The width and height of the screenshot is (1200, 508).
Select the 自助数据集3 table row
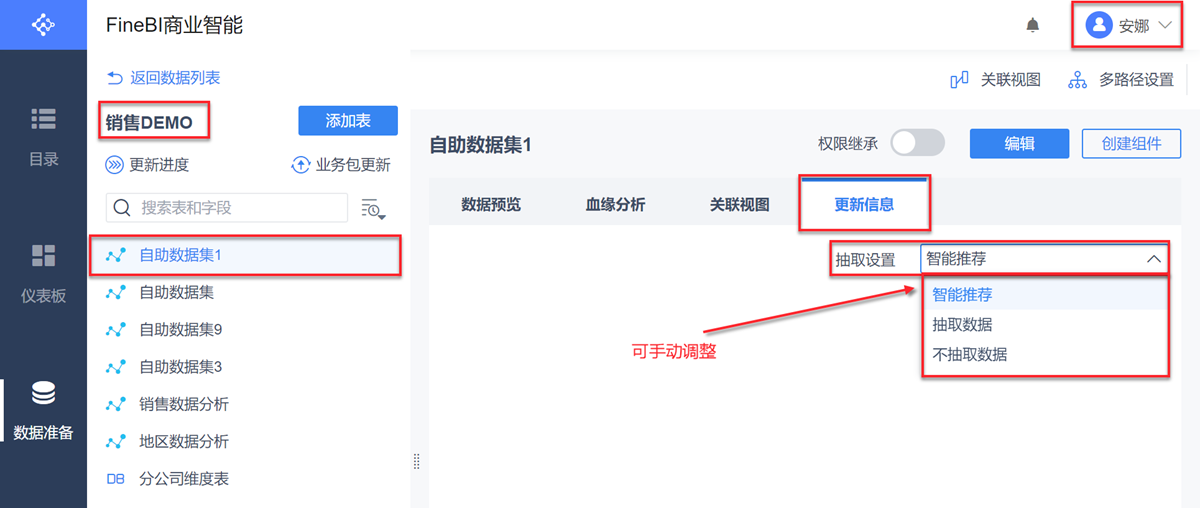249,367
